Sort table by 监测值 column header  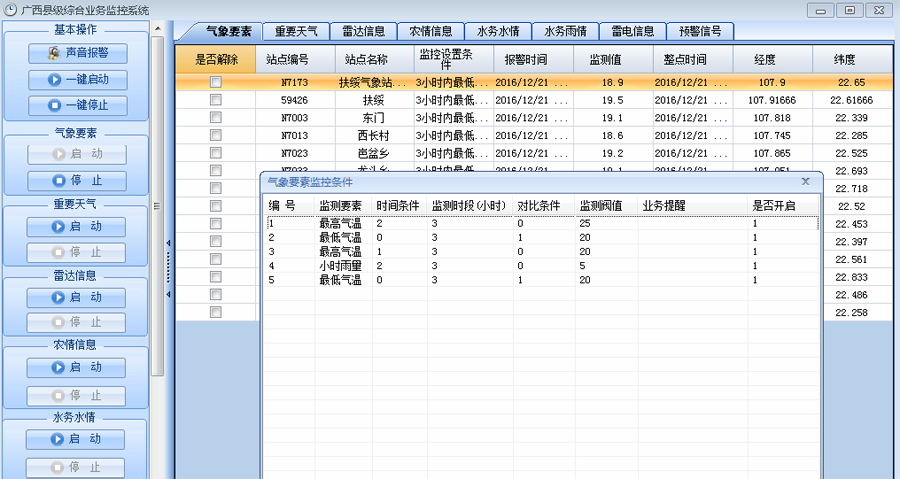click(x=612, y=59)
